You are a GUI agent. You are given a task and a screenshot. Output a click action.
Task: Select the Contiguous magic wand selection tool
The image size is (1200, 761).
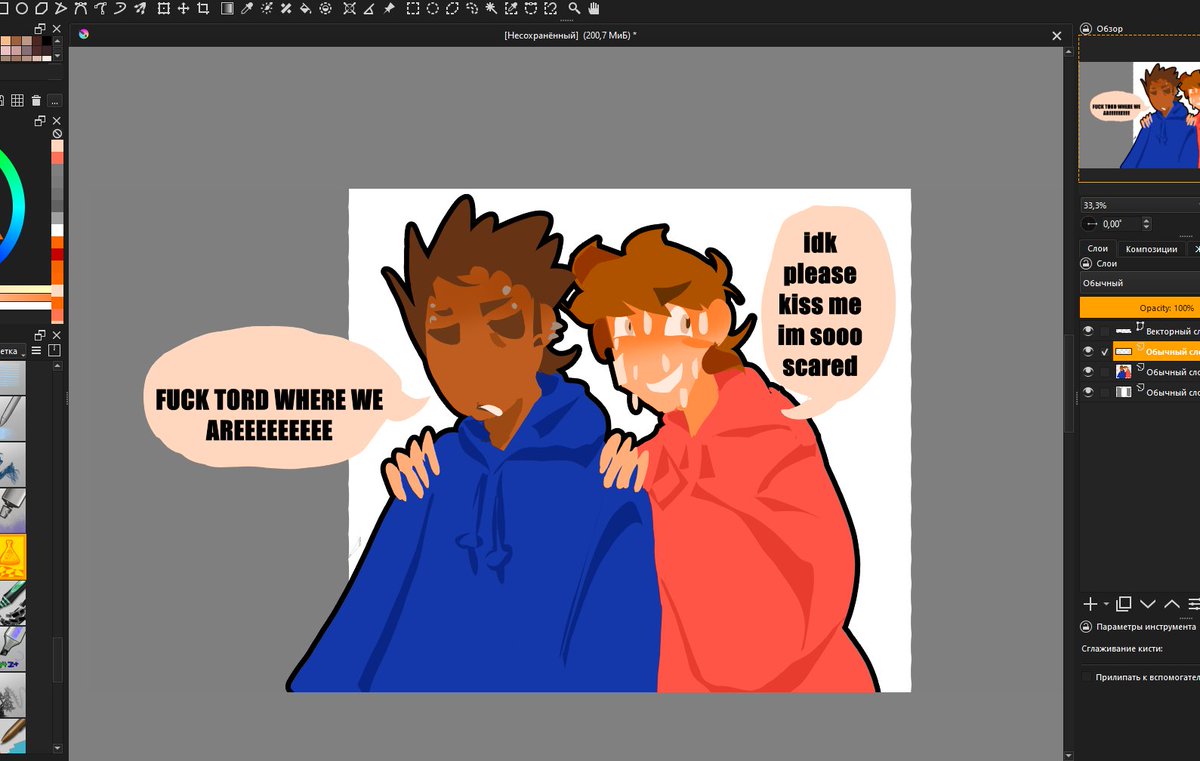491,8
